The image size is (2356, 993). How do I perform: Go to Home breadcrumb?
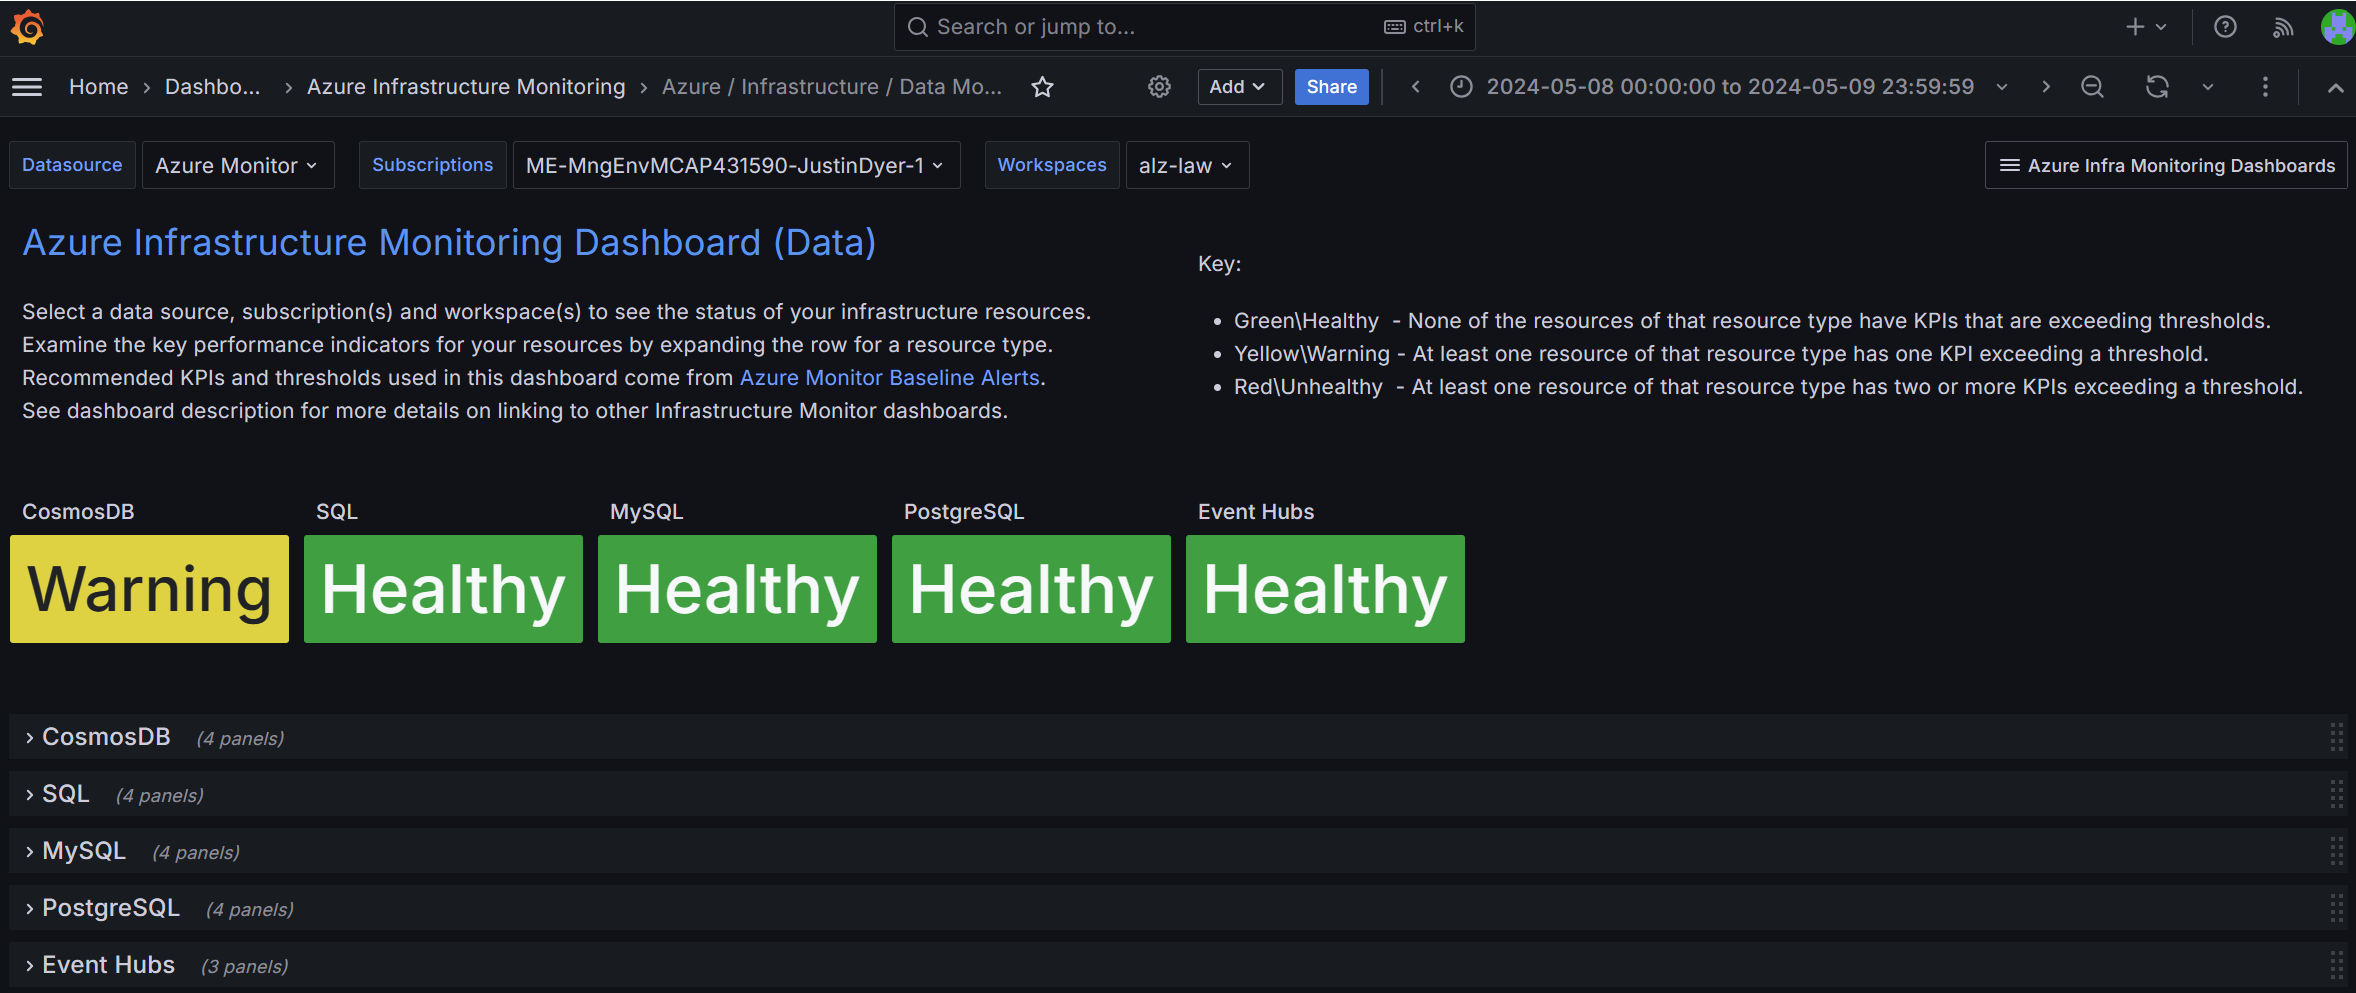(98, 87)
